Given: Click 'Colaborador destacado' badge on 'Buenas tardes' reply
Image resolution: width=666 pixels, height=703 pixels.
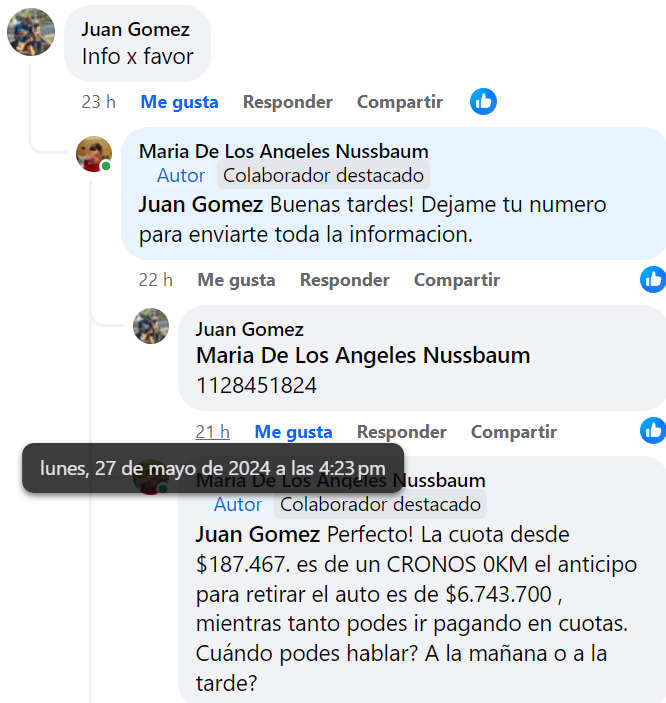Looking at the screenshot, I should click(323, 176).
